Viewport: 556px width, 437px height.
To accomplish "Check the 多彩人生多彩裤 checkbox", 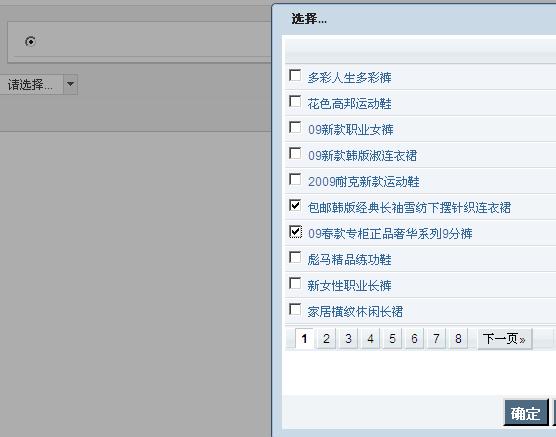I will point(295,75).
